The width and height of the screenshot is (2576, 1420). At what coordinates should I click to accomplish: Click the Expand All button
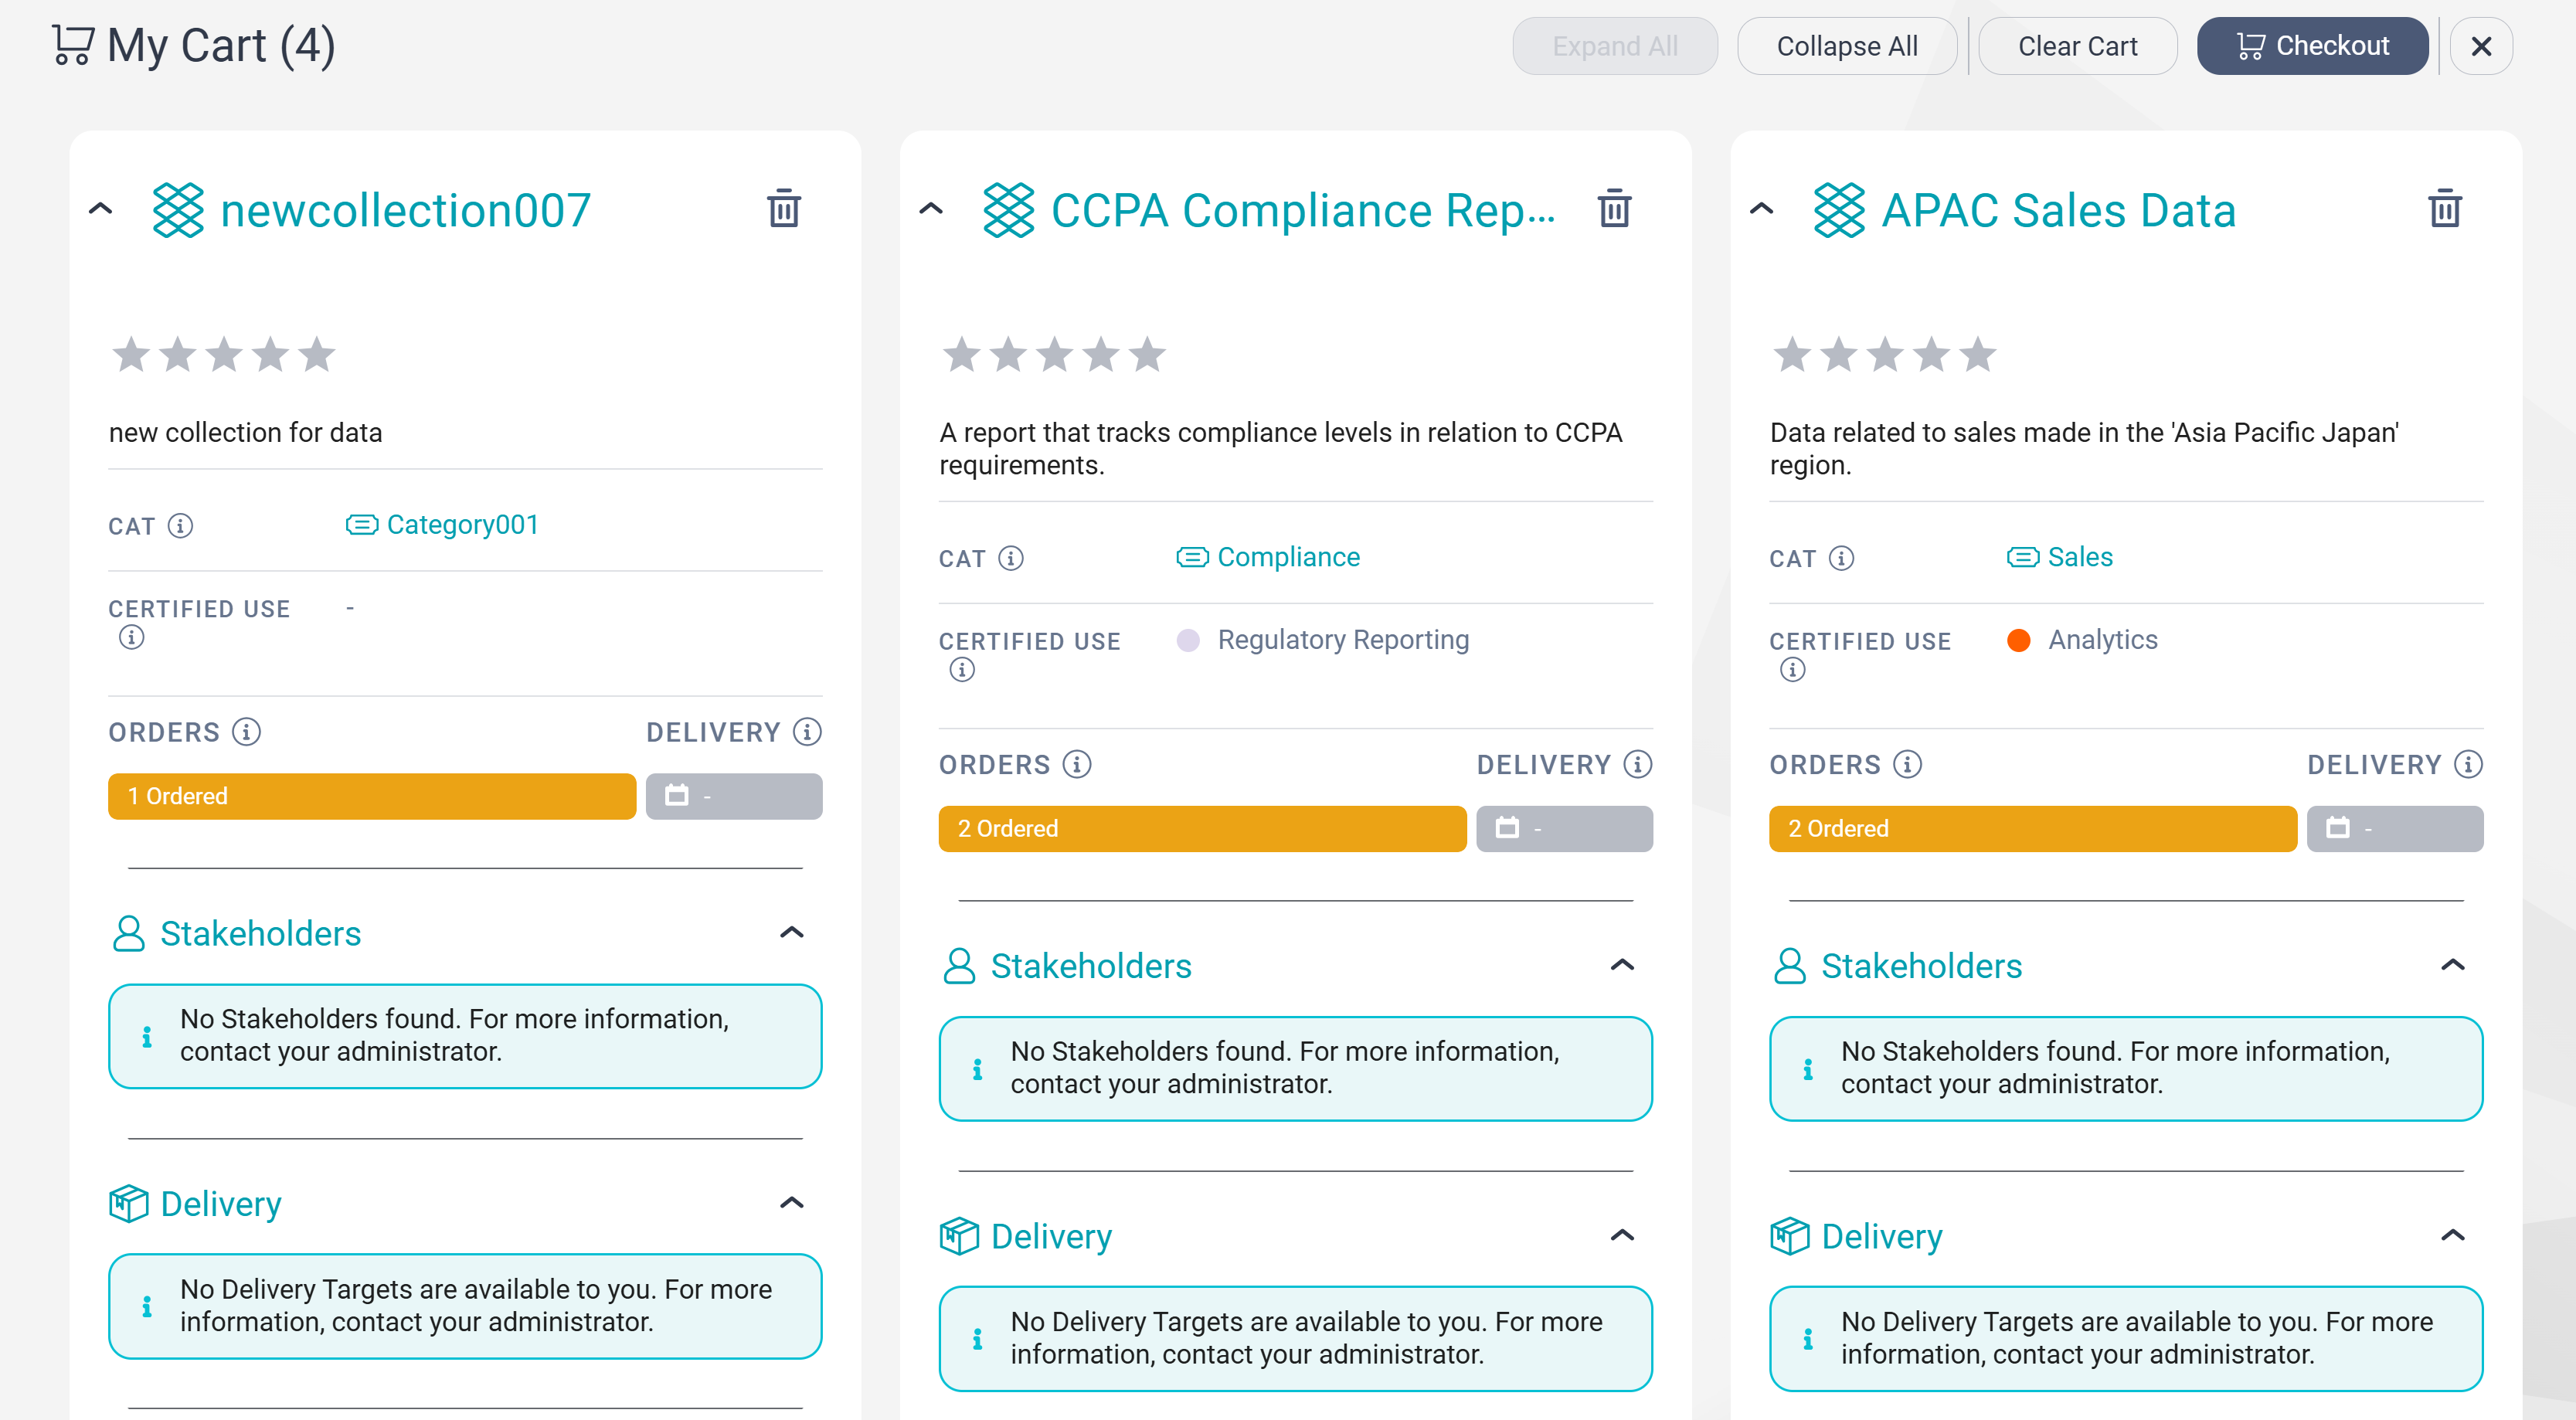coord(1615,46)
